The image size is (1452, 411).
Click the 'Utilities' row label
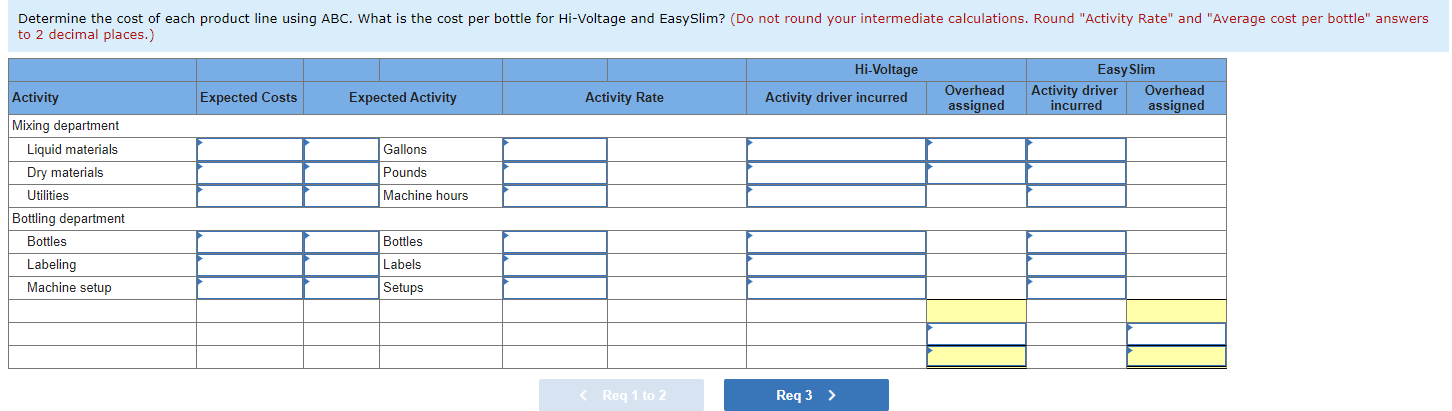tap(48, 195)
